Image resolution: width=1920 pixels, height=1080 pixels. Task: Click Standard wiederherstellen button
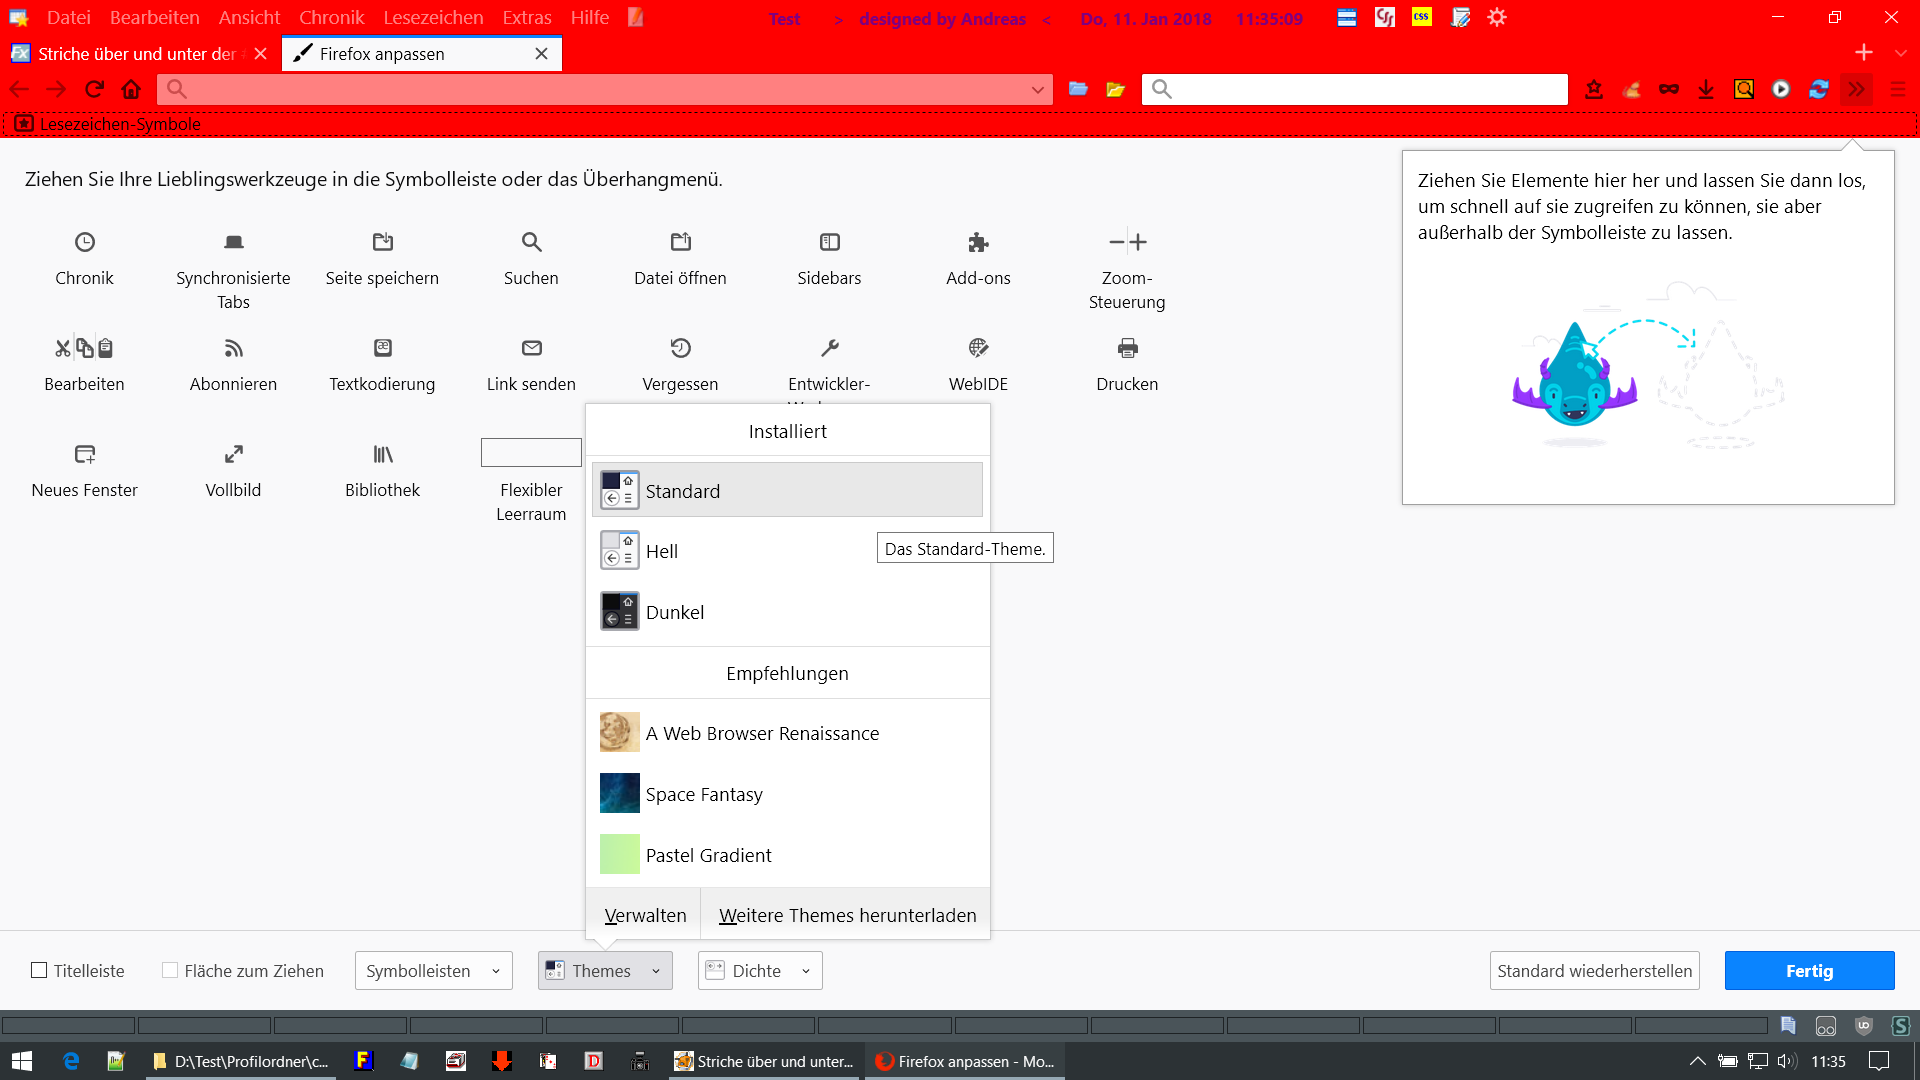[1594, 970]
